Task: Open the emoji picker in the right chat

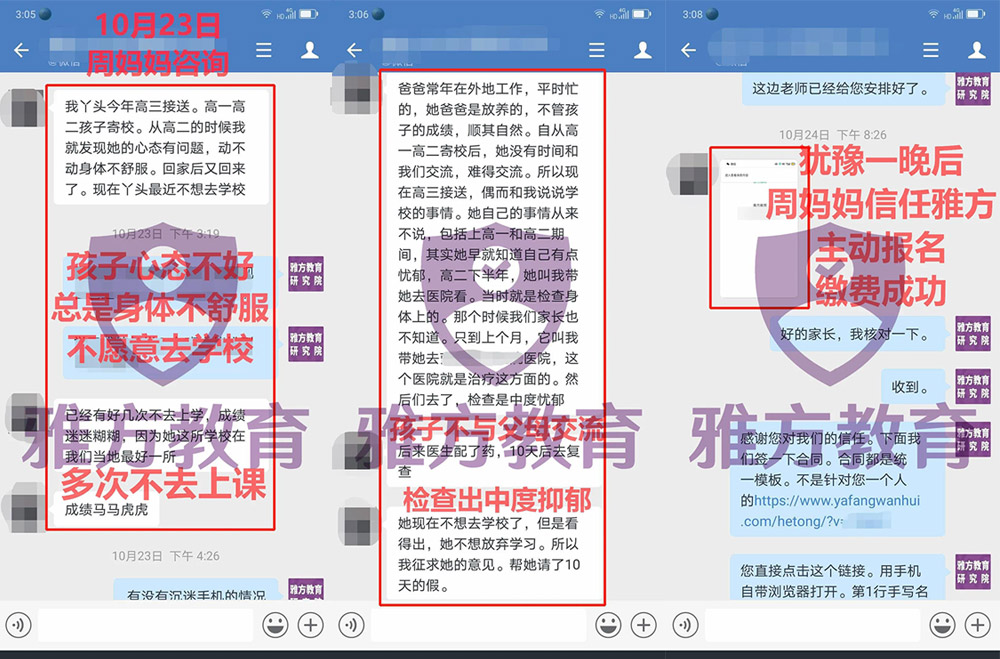Action: [x=939, y=625]
